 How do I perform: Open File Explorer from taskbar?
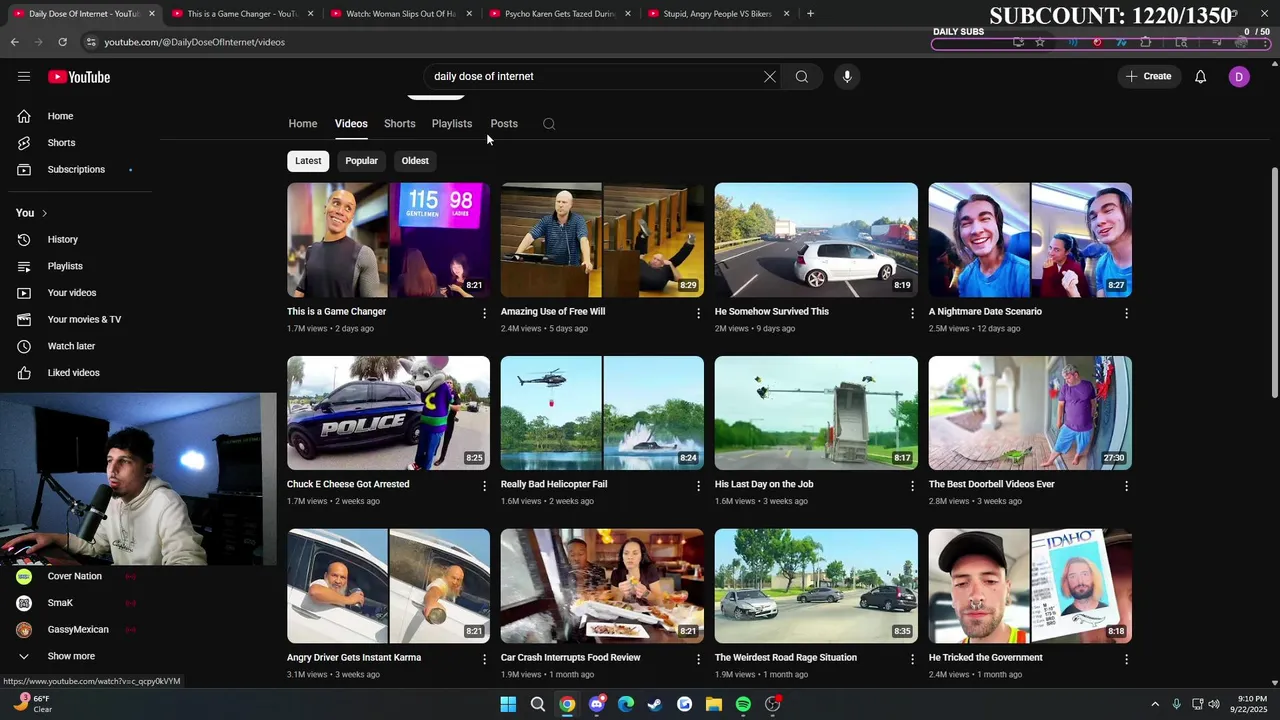[x=714, y=704]
